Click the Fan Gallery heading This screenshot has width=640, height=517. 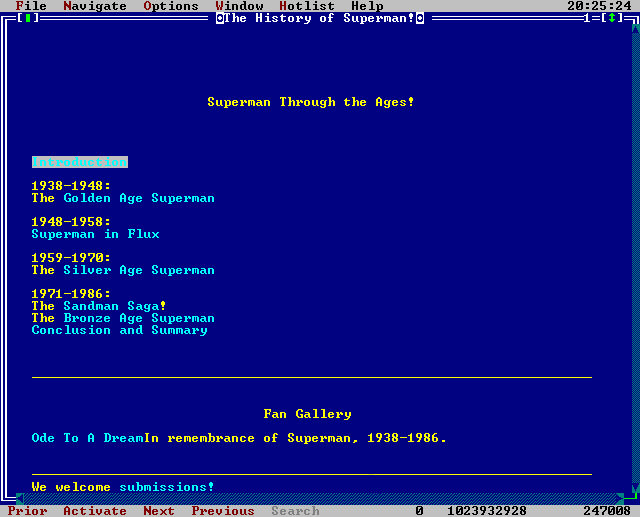pos(307,414)
